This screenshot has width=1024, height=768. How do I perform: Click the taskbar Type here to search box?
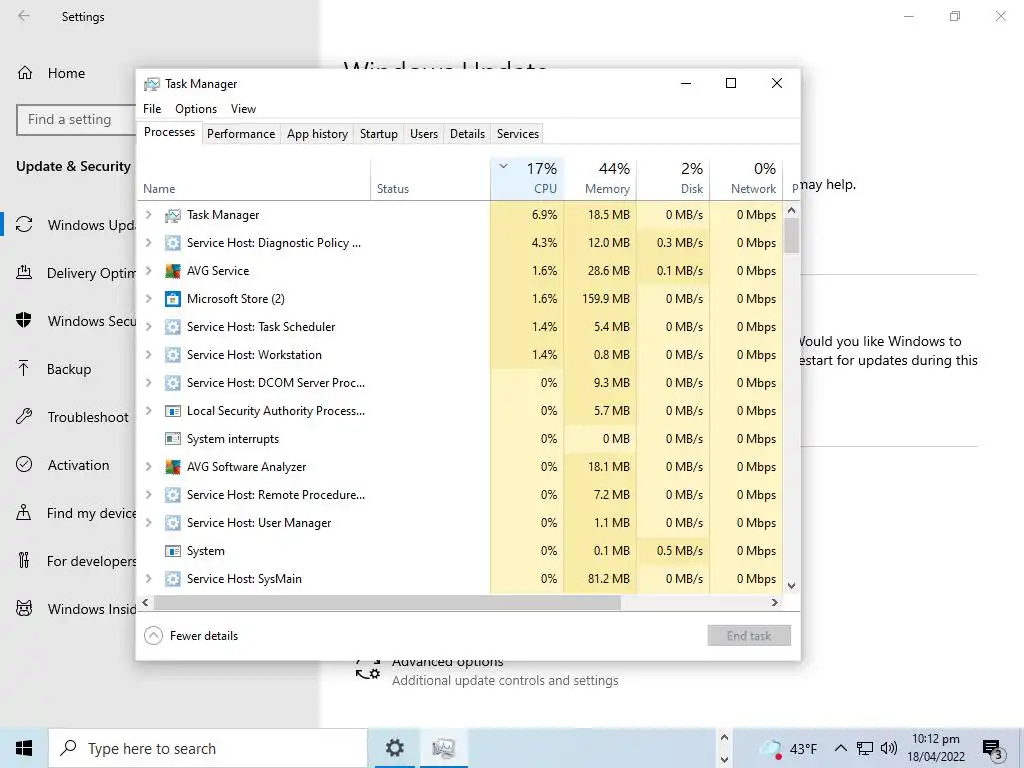[x=208, y=748]
